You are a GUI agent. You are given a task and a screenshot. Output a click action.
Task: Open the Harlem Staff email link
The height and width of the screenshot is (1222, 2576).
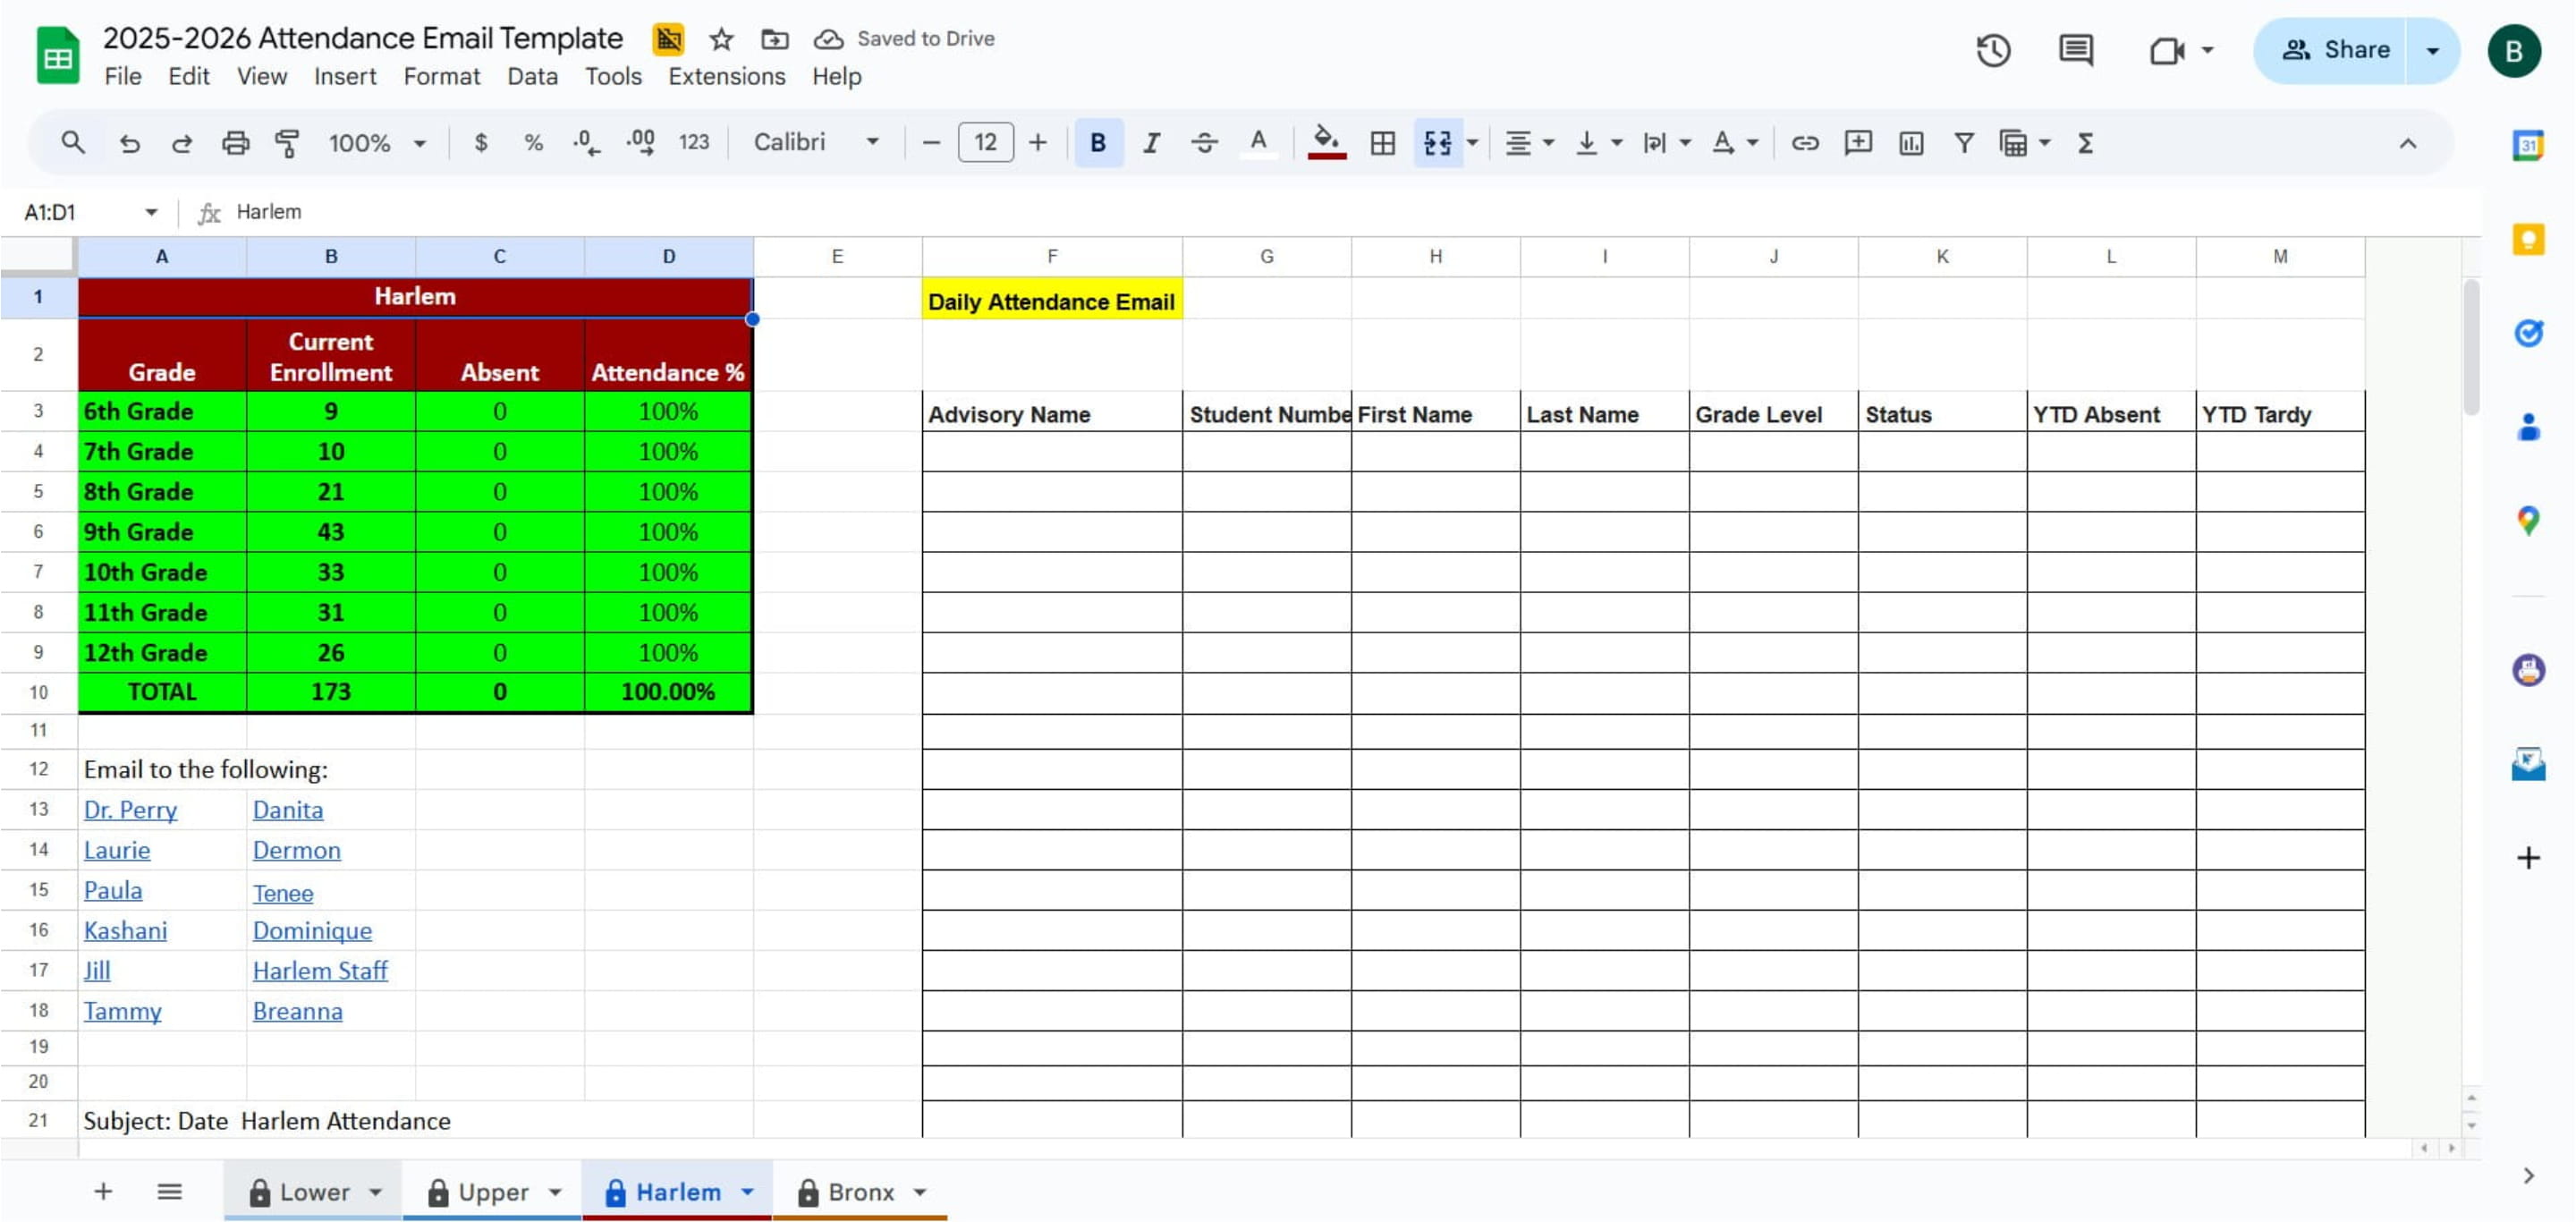click(320, 971)
